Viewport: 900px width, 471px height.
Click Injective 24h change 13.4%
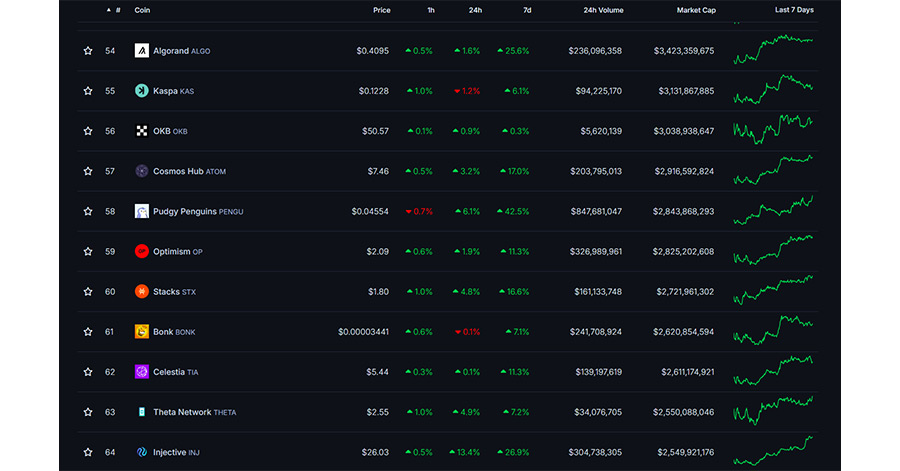[465, 453]
